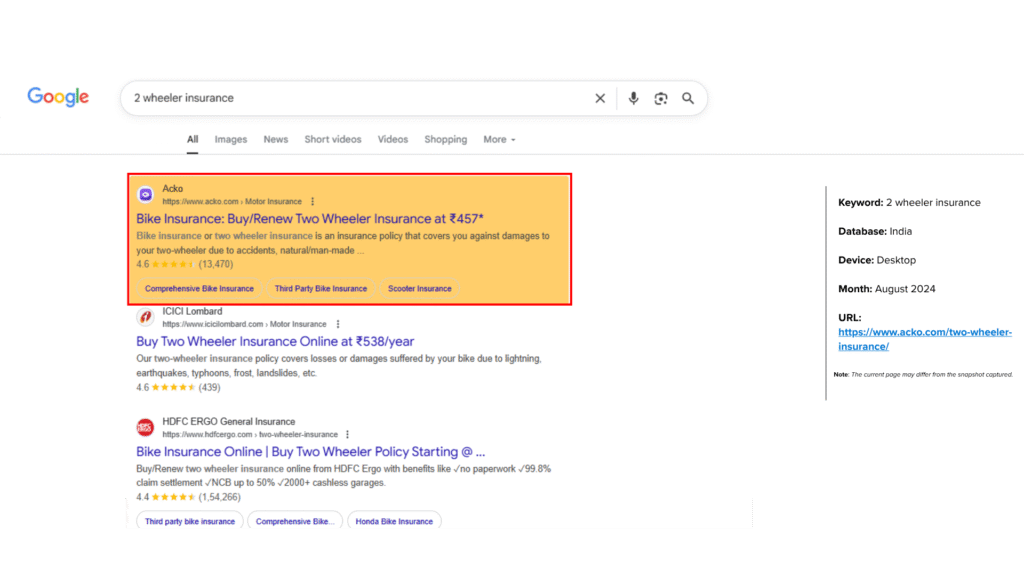This screenshot has width=1024, height=576.
Task: Open the three-dot menu on the HDFC ERGO result
Action: point(347,434)
